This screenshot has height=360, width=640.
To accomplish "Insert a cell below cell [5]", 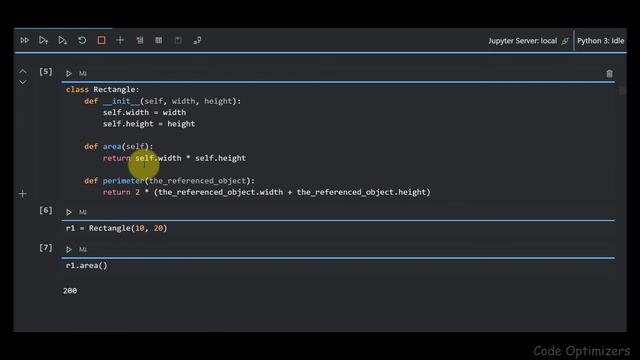I will (23, 194).
